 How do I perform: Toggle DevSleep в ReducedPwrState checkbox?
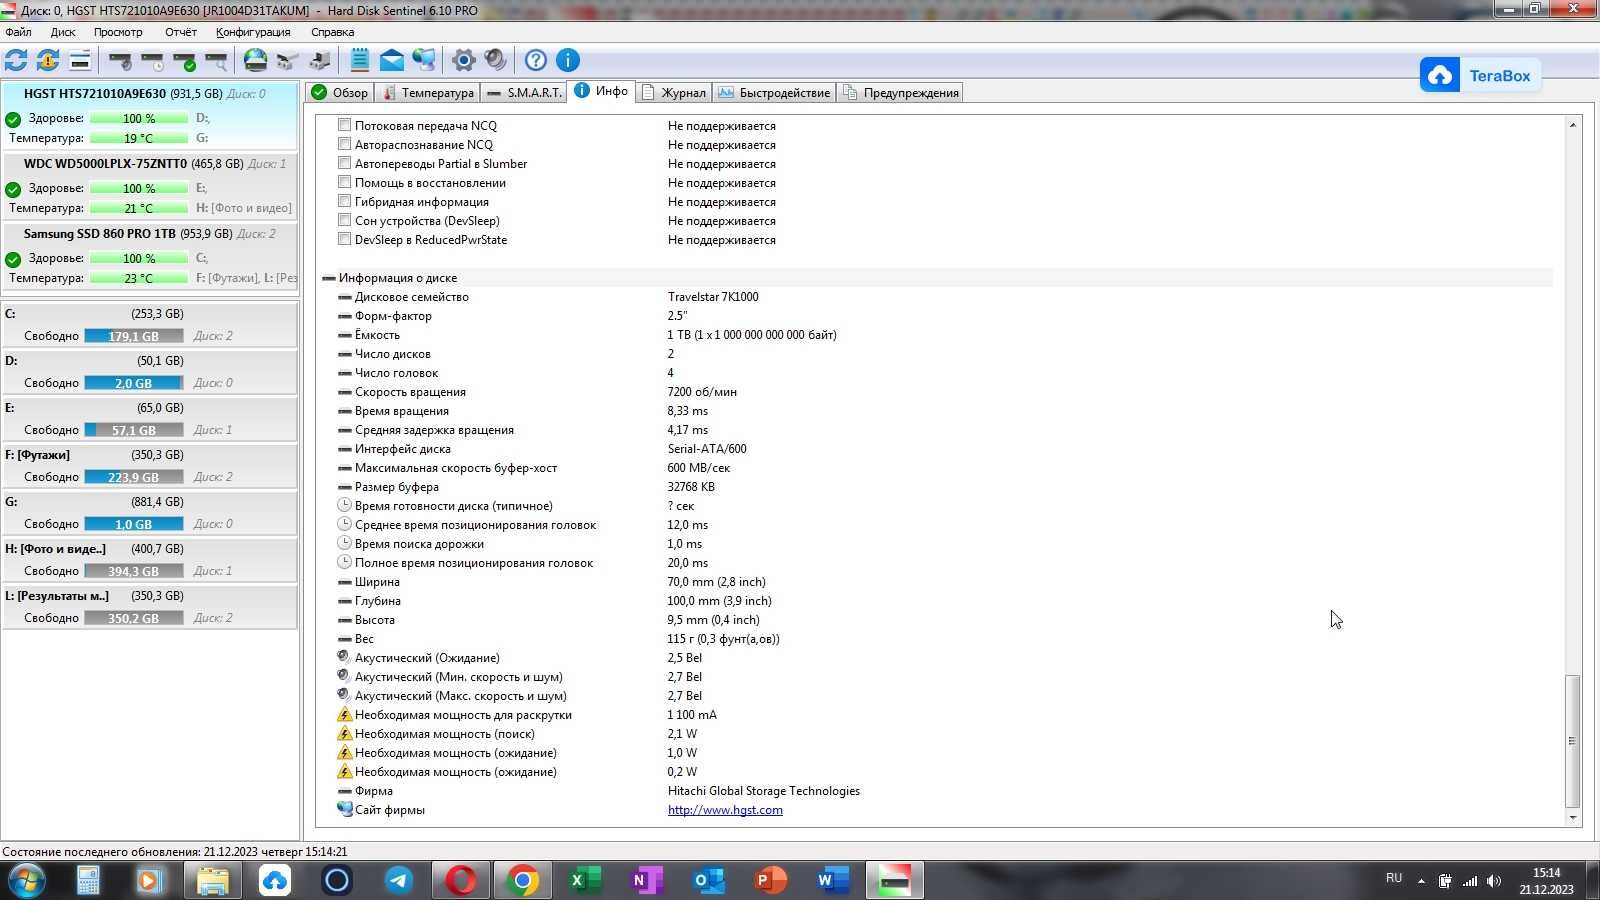point(344,239)
